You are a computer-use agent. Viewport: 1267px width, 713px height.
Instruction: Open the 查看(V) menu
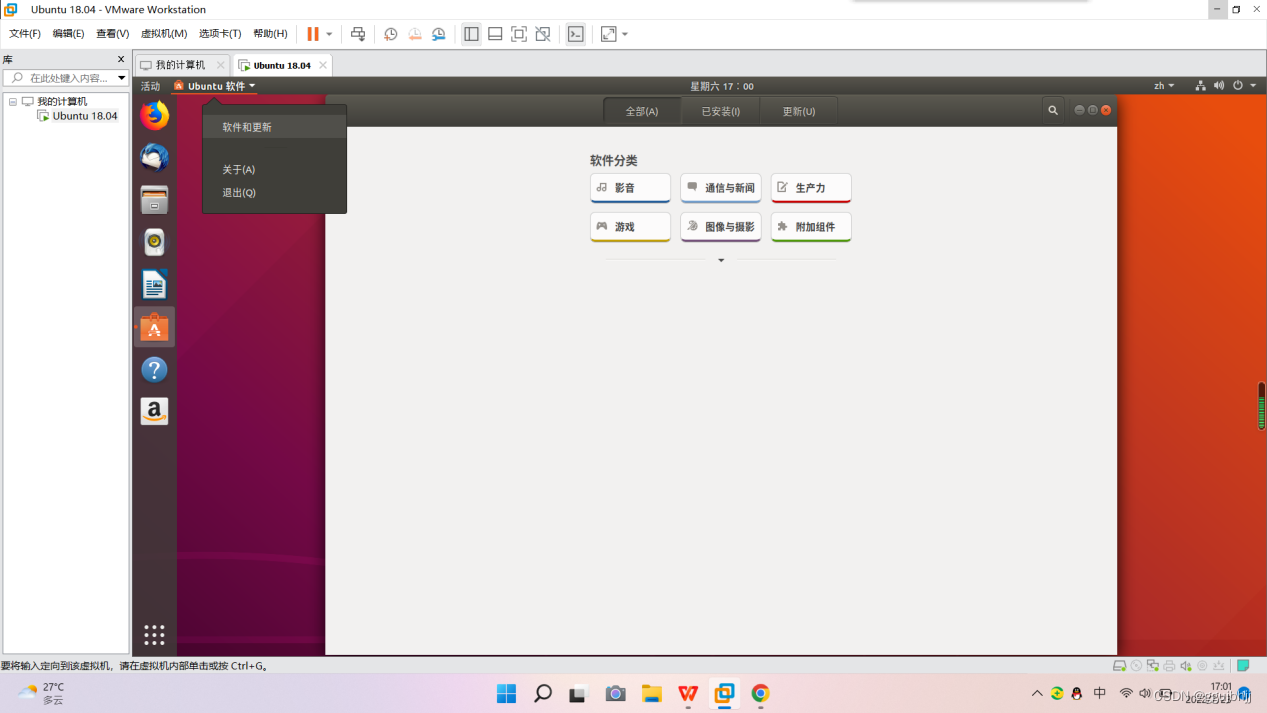click(x=113, y=34)
